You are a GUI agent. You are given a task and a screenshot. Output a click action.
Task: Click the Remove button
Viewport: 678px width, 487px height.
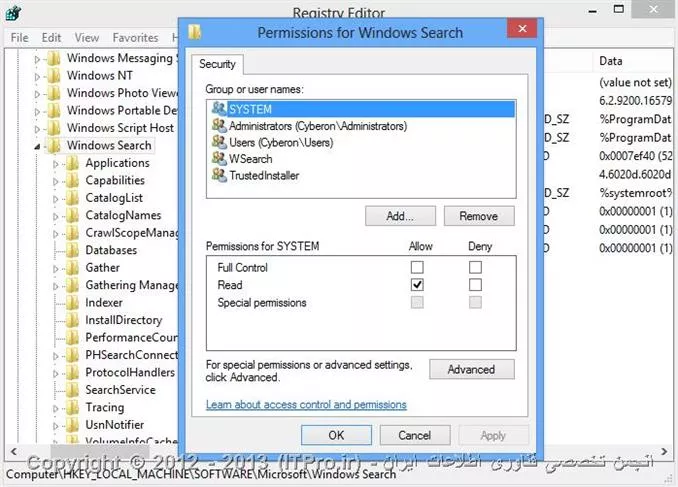pos(479,216)
